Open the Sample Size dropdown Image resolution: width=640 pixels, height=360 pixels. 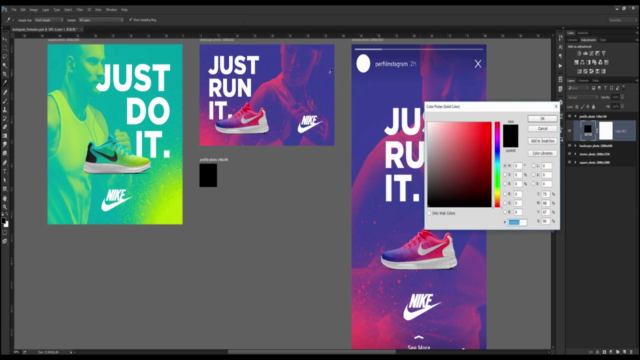pos(49,20)
